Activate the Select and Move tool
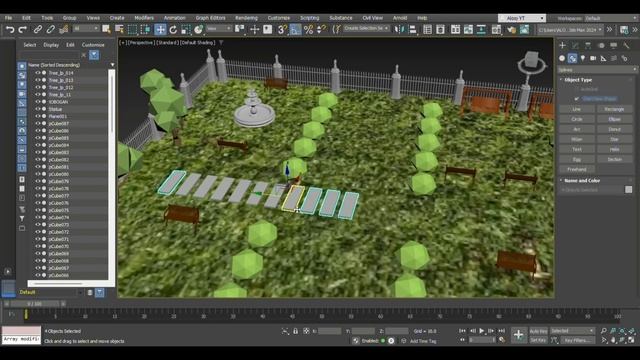This screenshot has width=640, height=360. pyautogui.click(x=160, y=29)
